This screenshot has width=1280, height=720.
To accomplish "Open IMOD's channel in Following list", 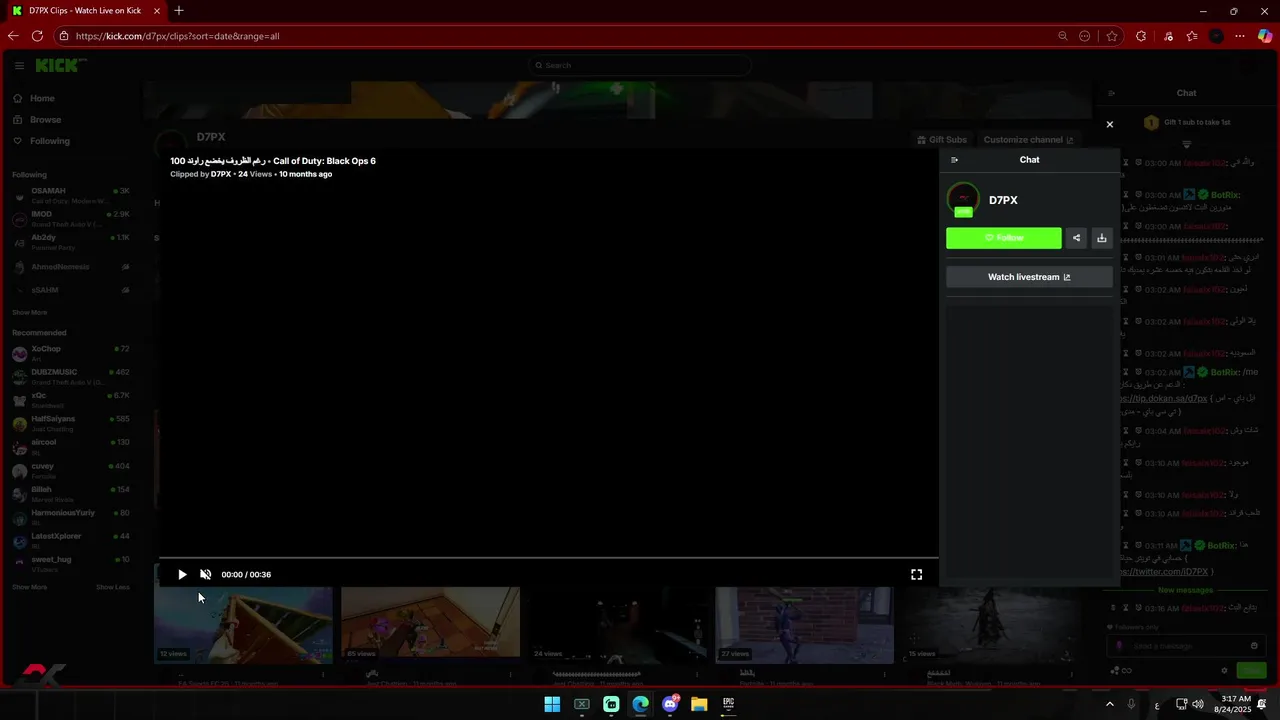I will coord(71,218).
